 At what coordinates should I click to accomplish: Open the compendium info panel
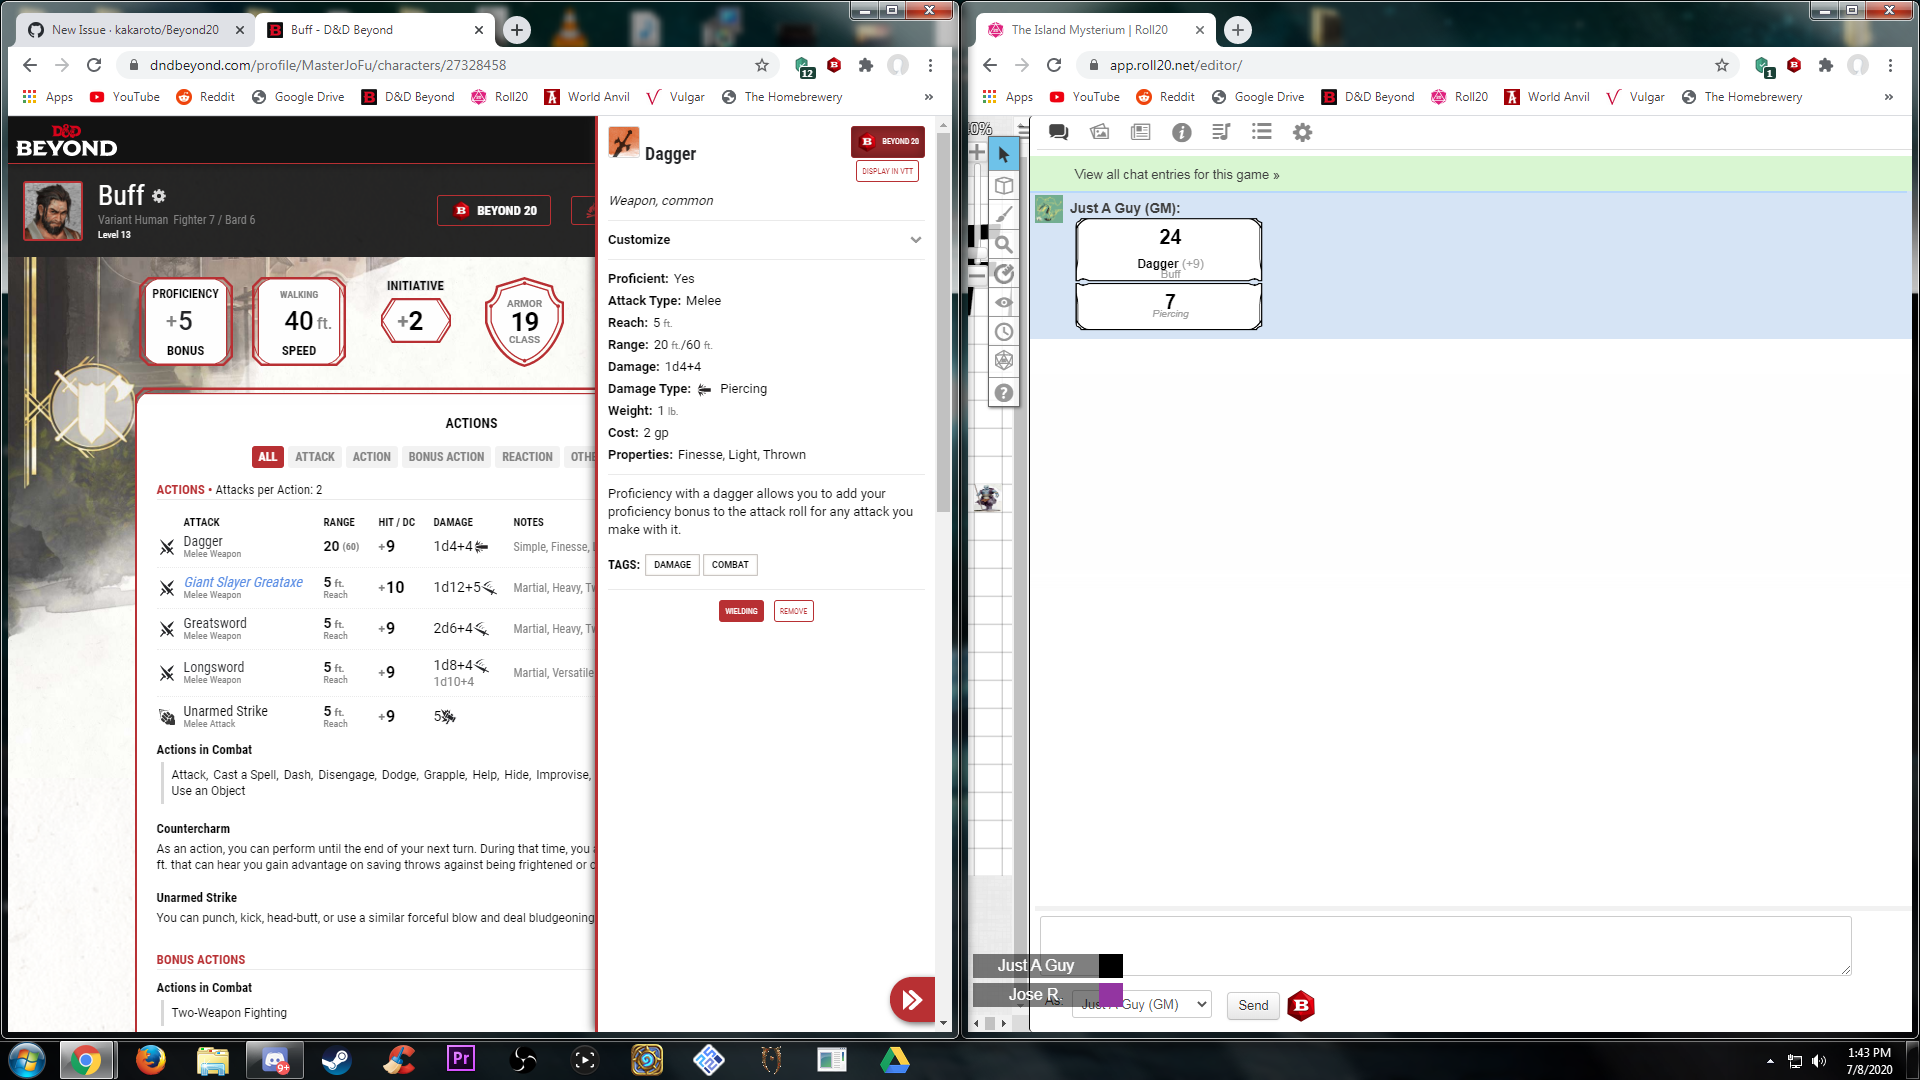pos(1182,131)
